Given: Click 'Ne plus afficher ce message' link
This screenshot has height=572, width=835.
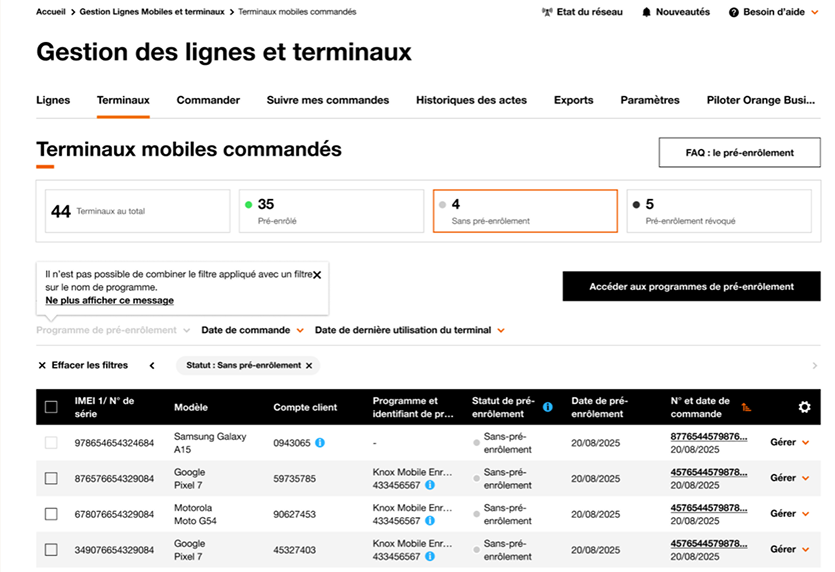Looking at the screenshot, I should pyautogui.click(x=109, y=300).
